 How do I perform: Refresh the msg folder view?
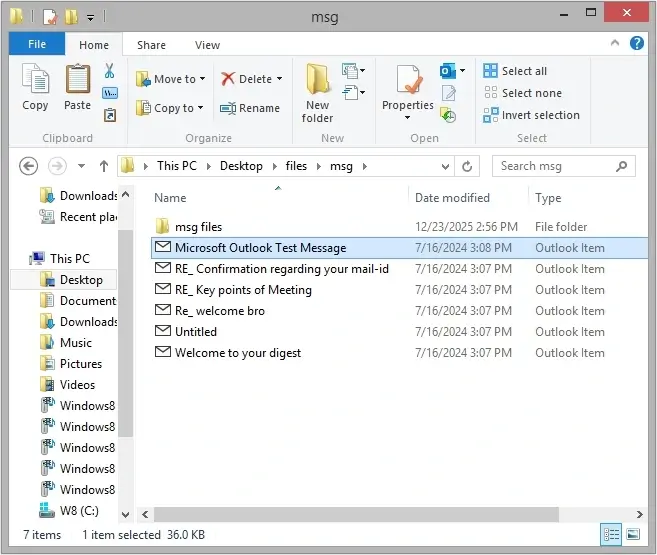pyautogui.click(x=467, y=167)
